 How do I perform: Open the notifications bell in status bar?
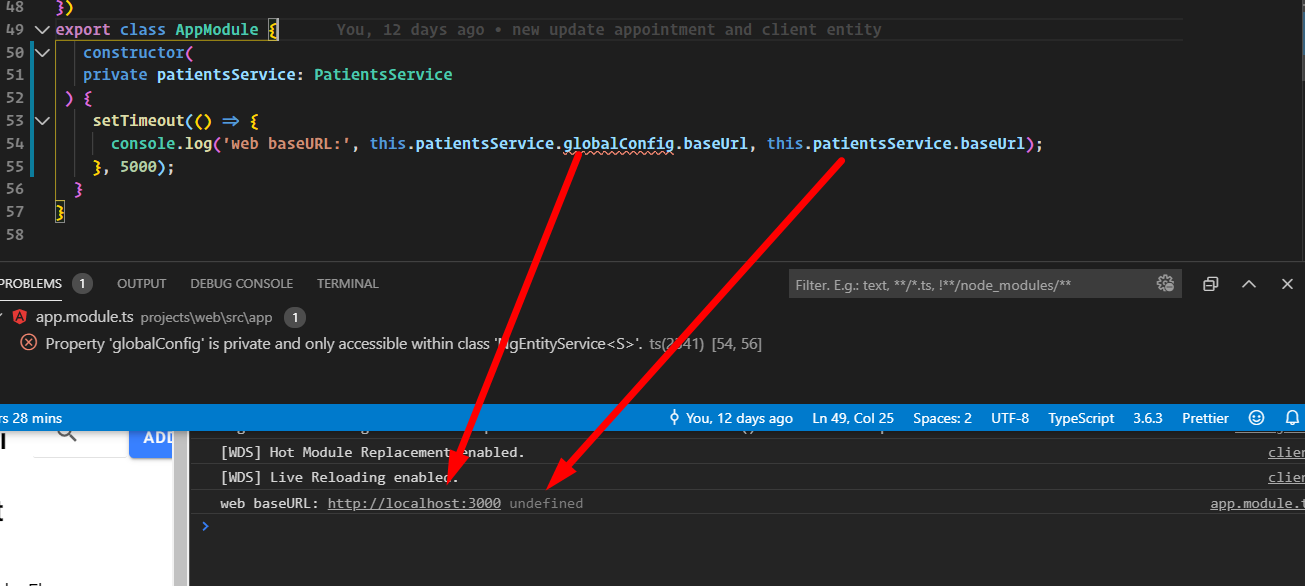(1293, 418)
